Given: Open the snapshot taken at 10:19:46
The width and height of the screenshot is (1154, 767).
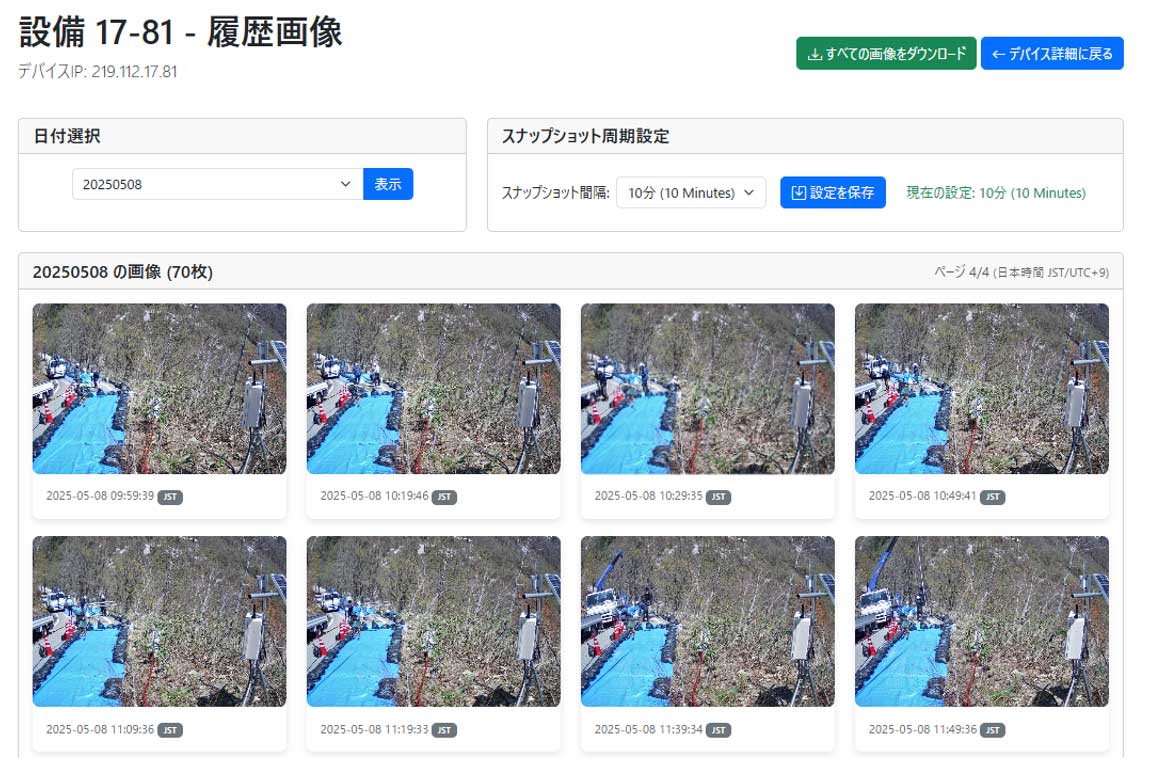Looking at the screenshot, I should point(433,388).
